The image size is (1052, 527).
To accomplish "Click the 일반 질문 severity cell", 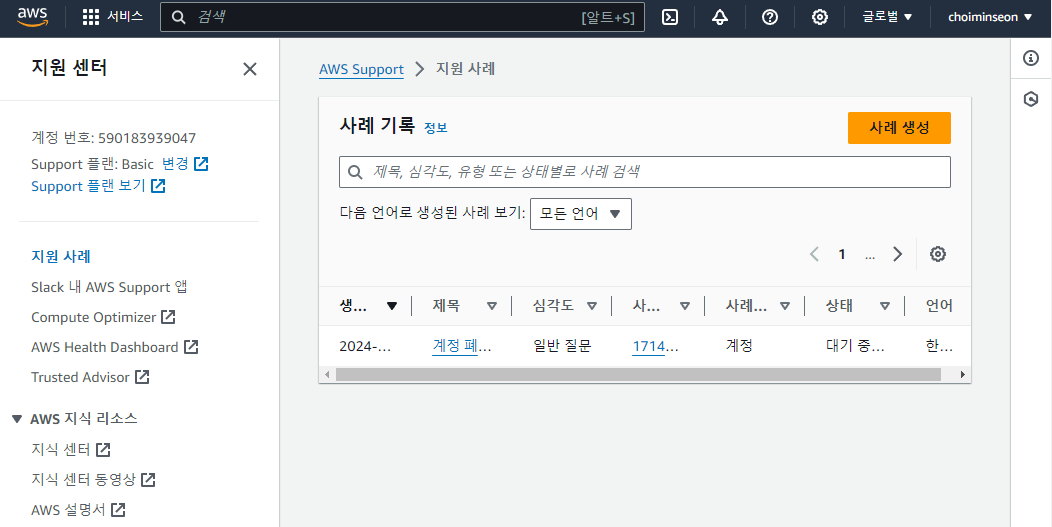I will click(562, 346).
